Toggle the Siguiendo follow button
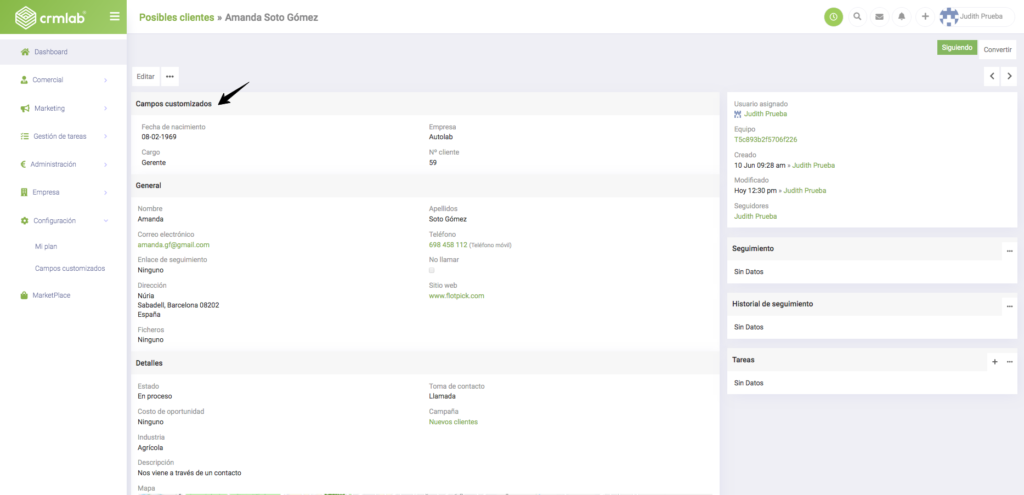 [956, 48]
